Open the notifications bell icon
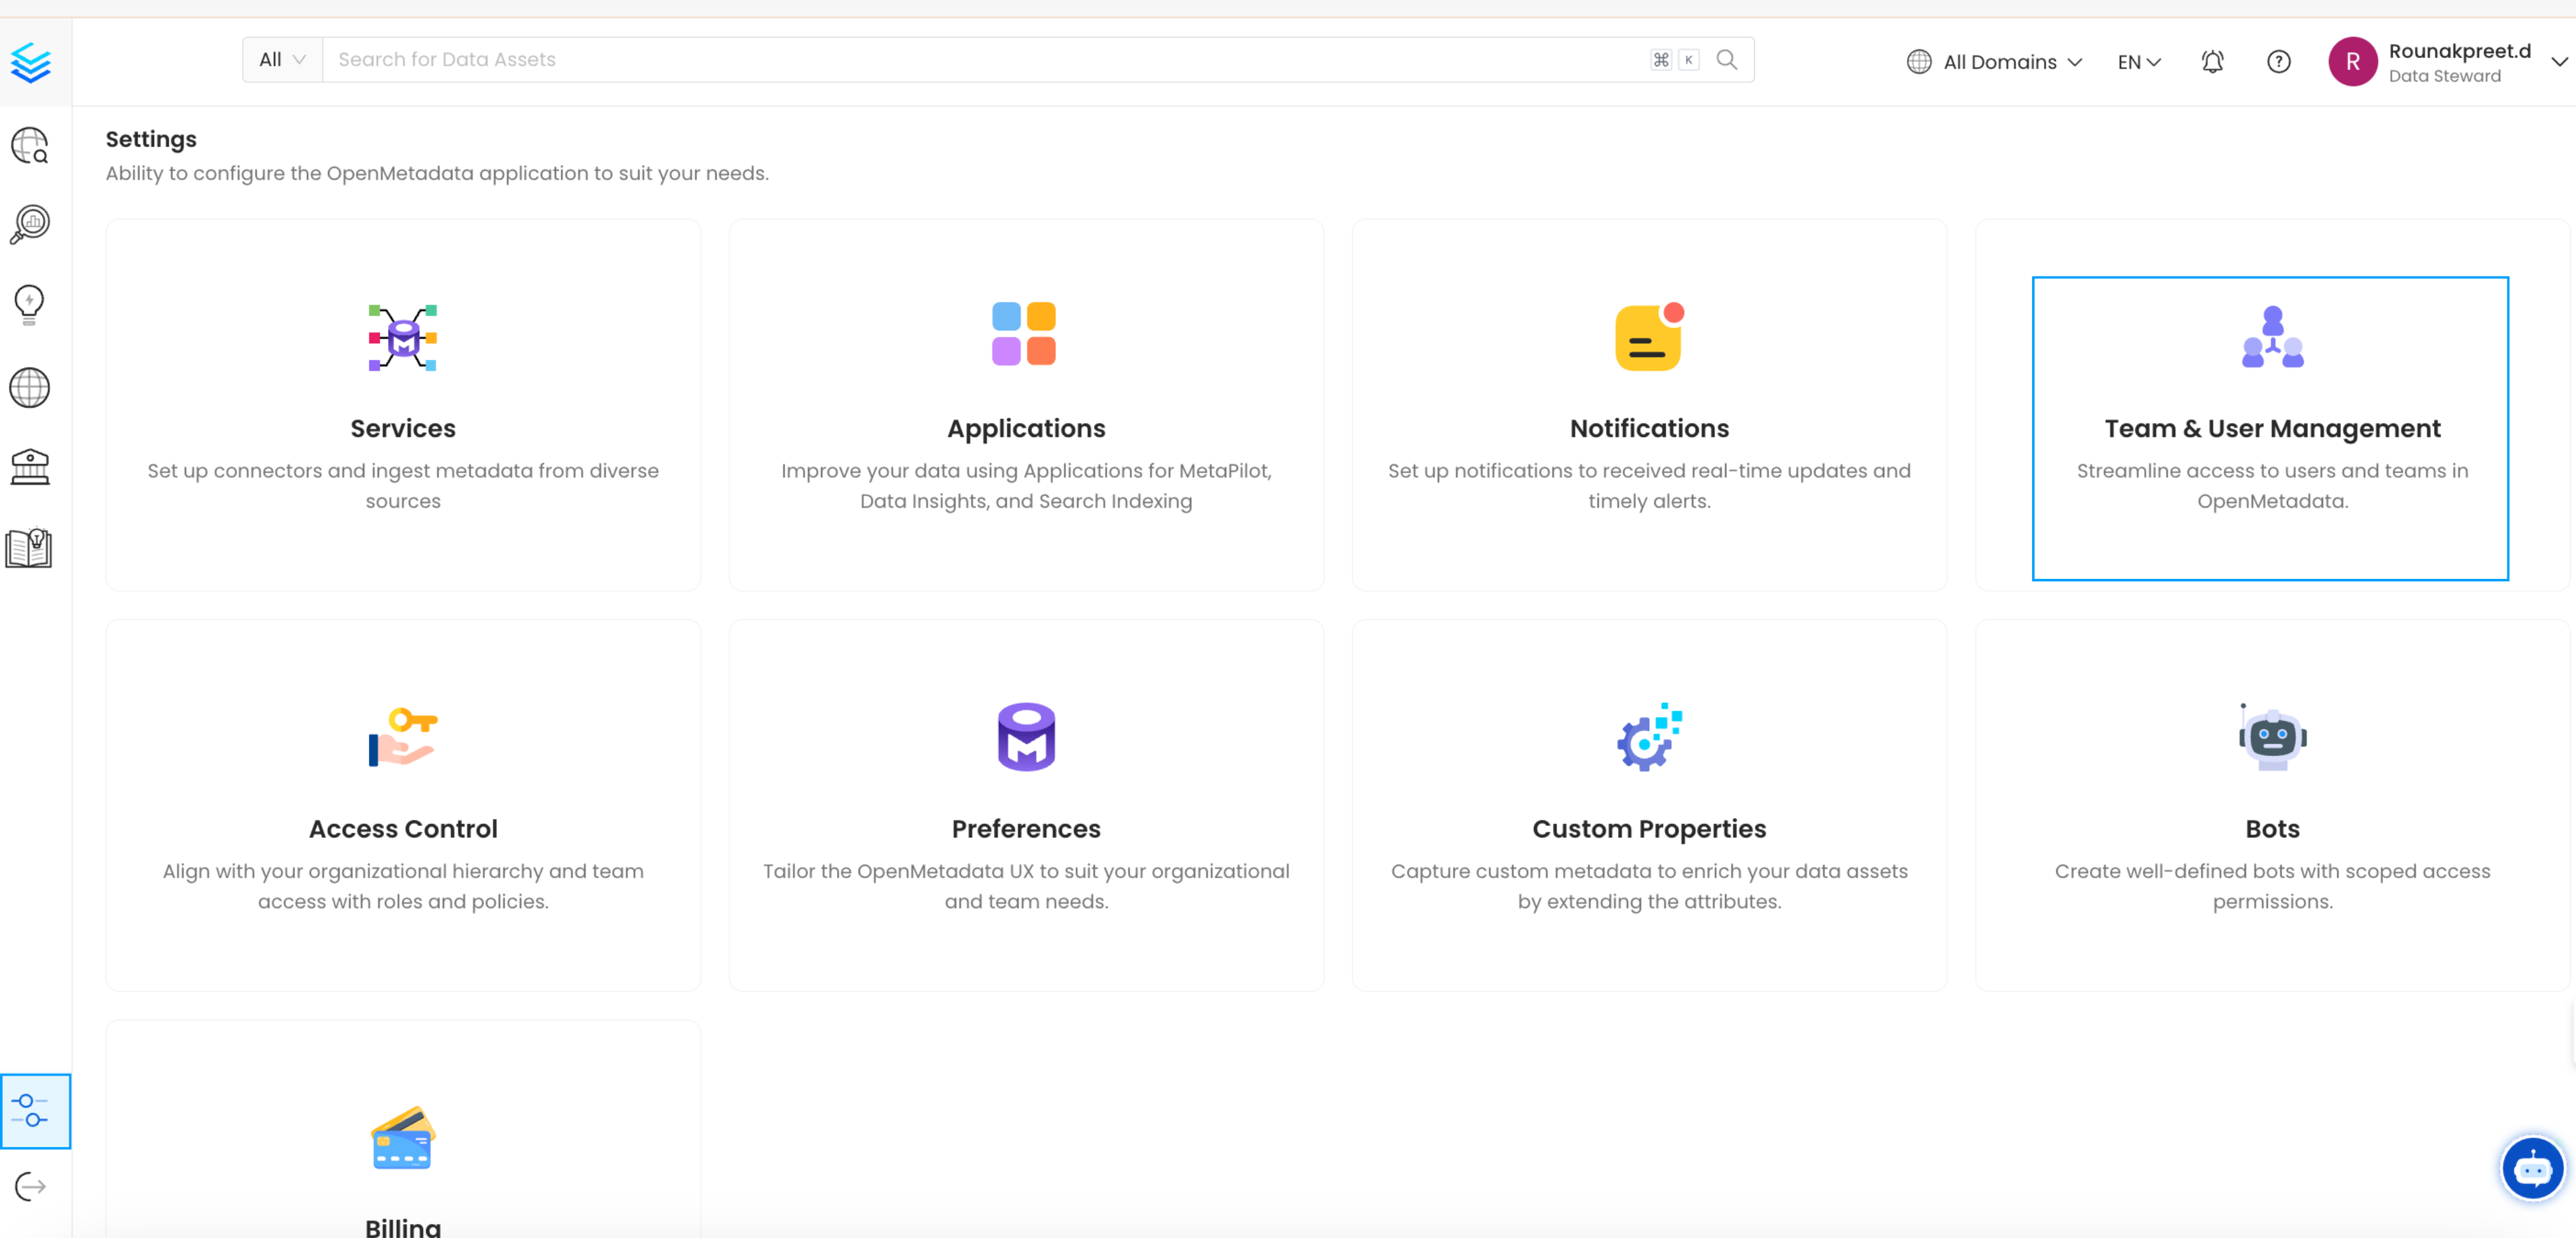The image size is (2576, 1238). pos(2212,62)
